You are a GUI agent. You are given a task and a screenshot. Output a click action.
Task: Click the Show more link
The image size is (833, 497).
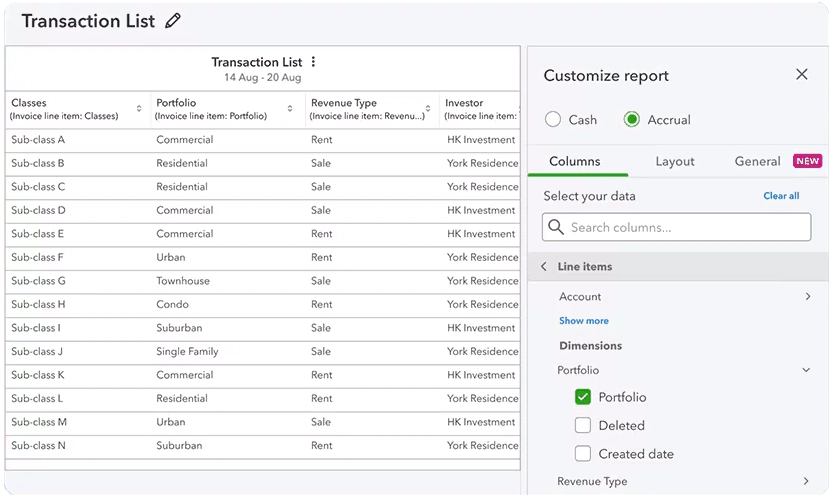tap(584, 321)
